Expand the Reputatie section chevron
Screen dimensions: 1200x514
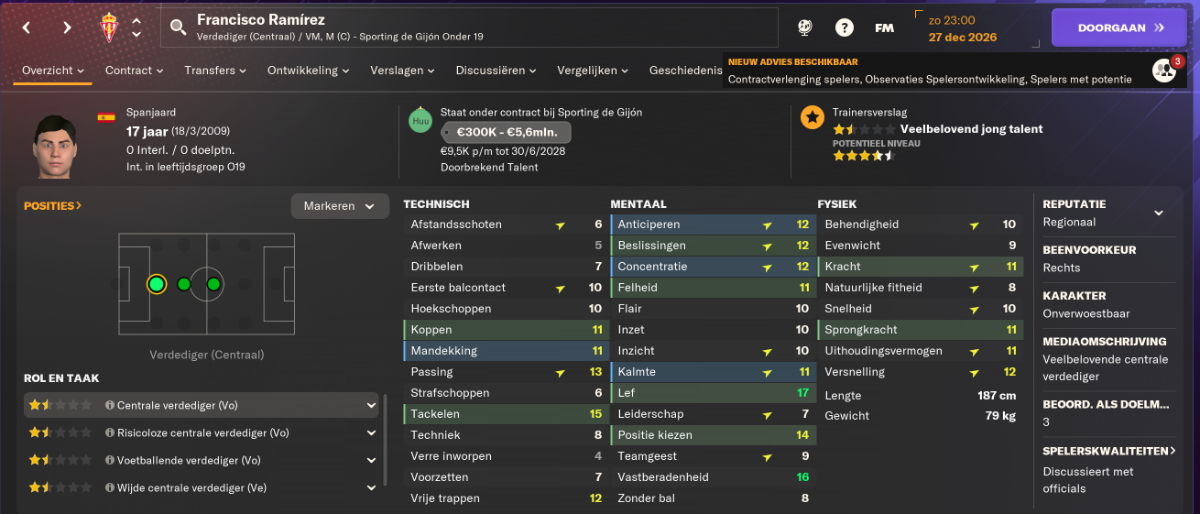pos(1158,213)
